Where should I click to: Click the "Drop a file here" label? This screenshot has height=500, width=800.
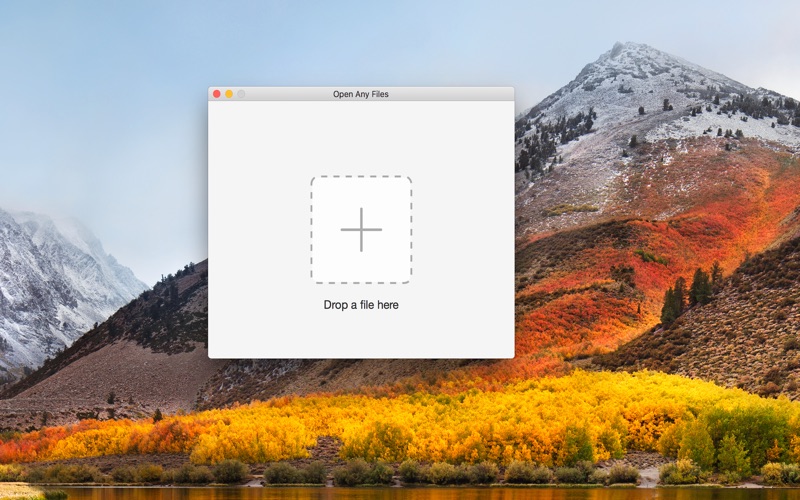pos(361,305)
